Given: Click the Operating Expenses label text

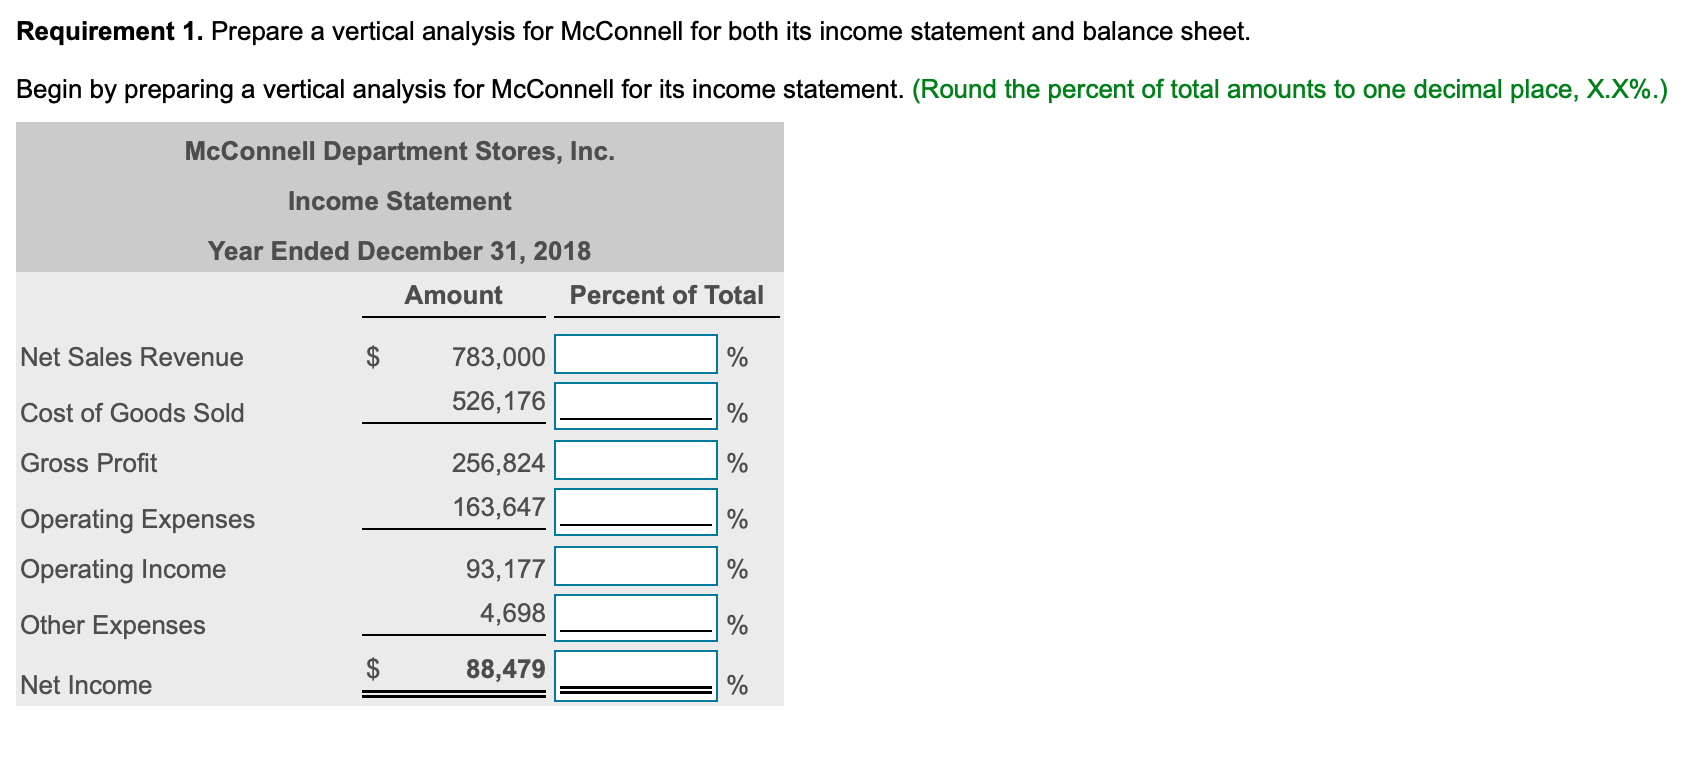Looking at the screenshot, I should click(x=137, y=519).
